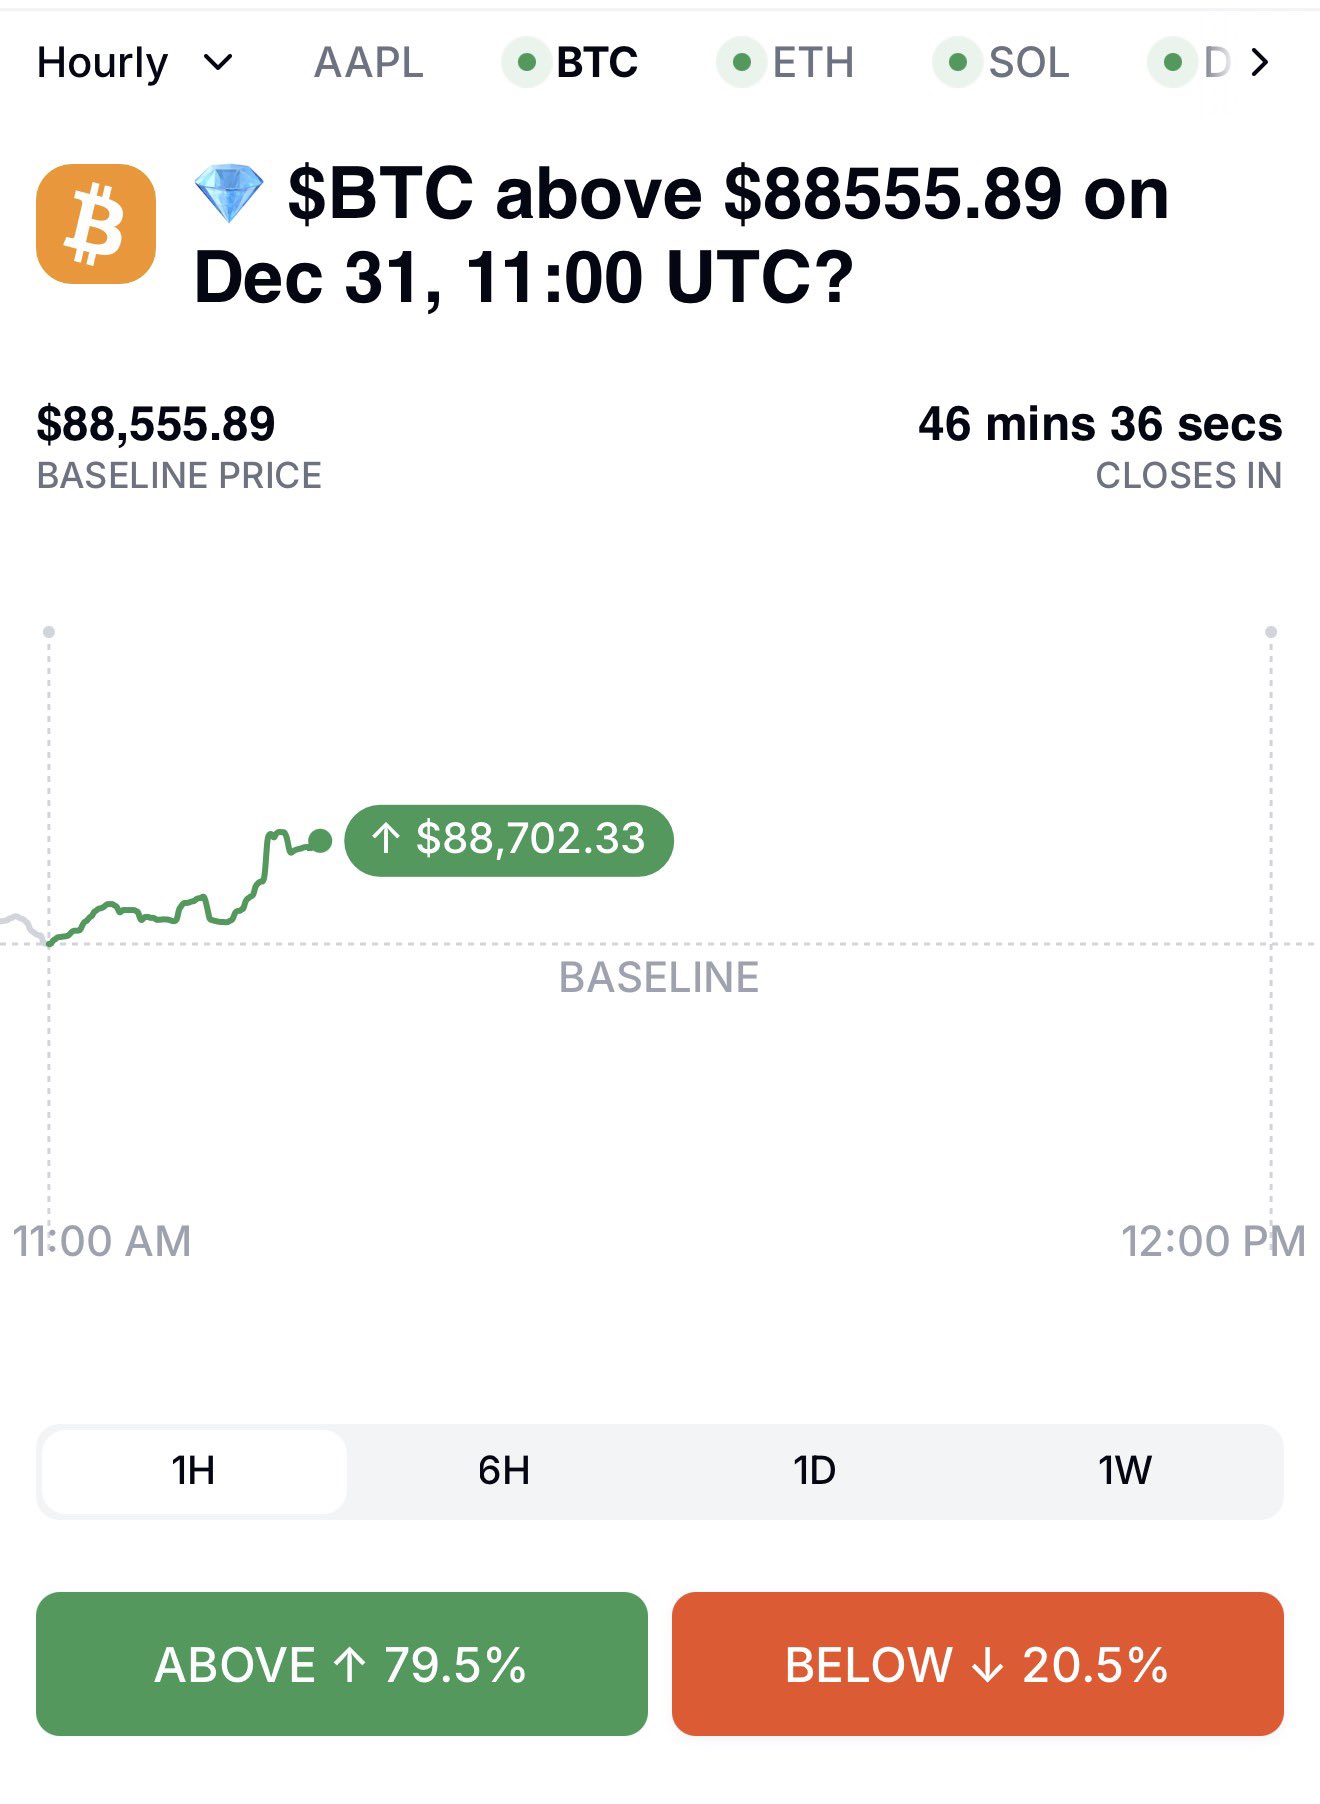
Task: Click the green status dot beside BTC
Action: [x=526, y=63]
